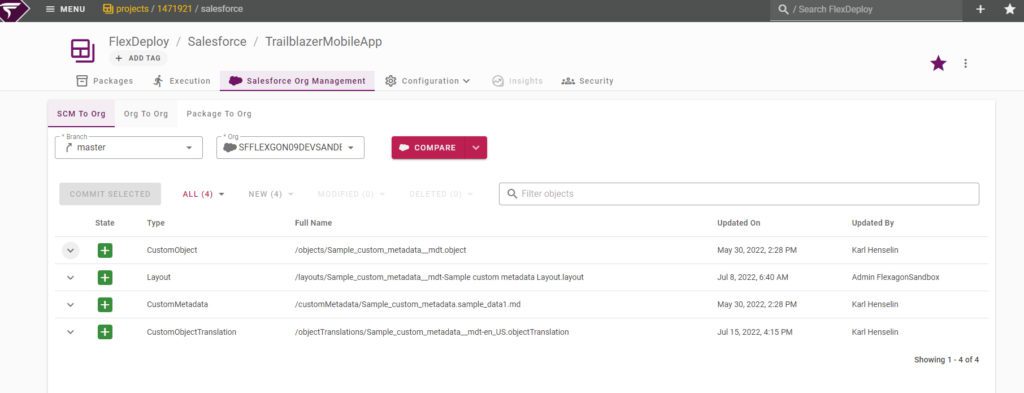Click green plus state icon for CustomMetadata
This screenshot has width=1024, height=393.
[105, 305]
